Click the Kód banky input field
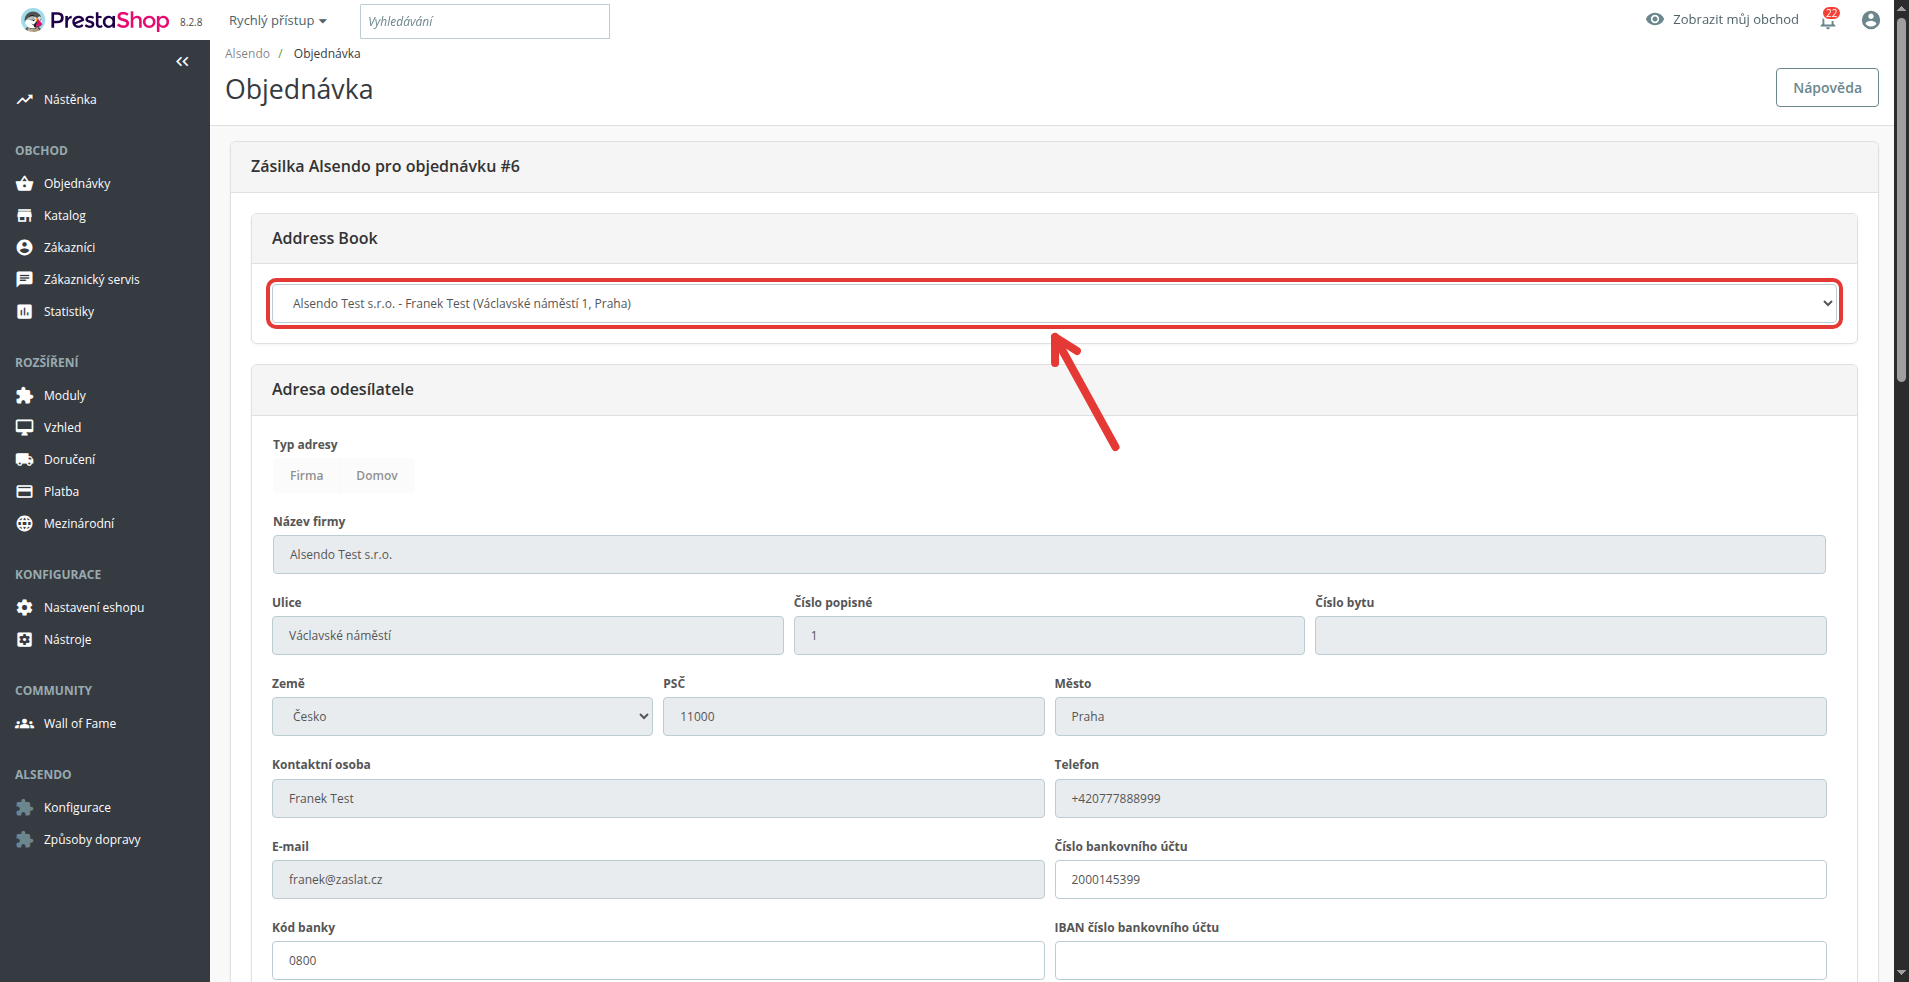 pyautogui.click(x=658, y=961)
